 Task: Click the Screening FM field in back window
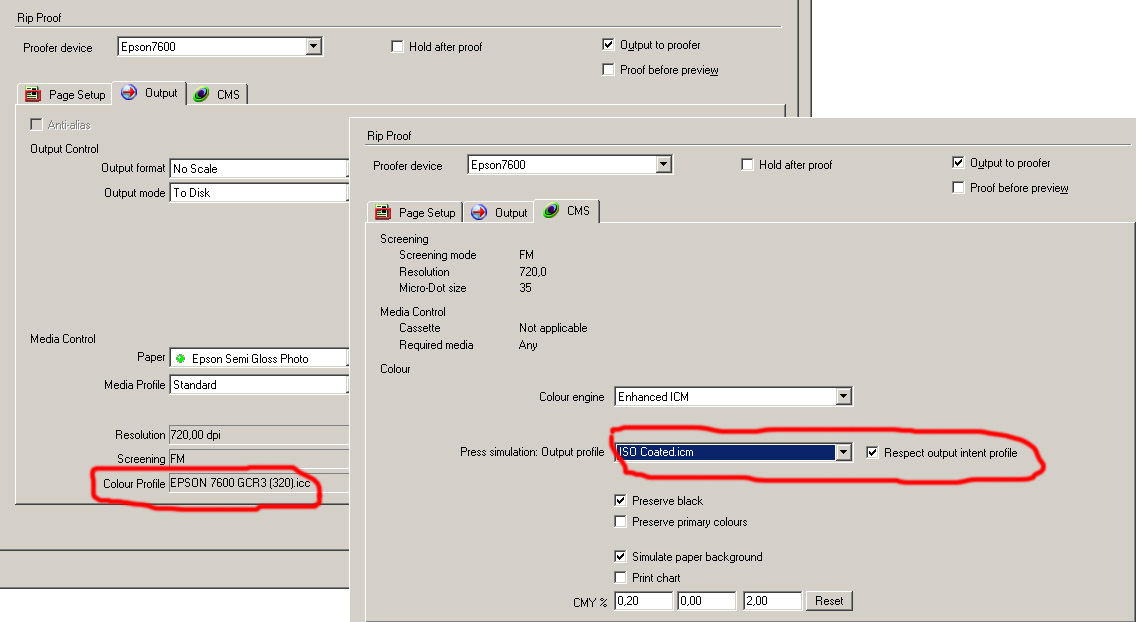tap(259, 459)
